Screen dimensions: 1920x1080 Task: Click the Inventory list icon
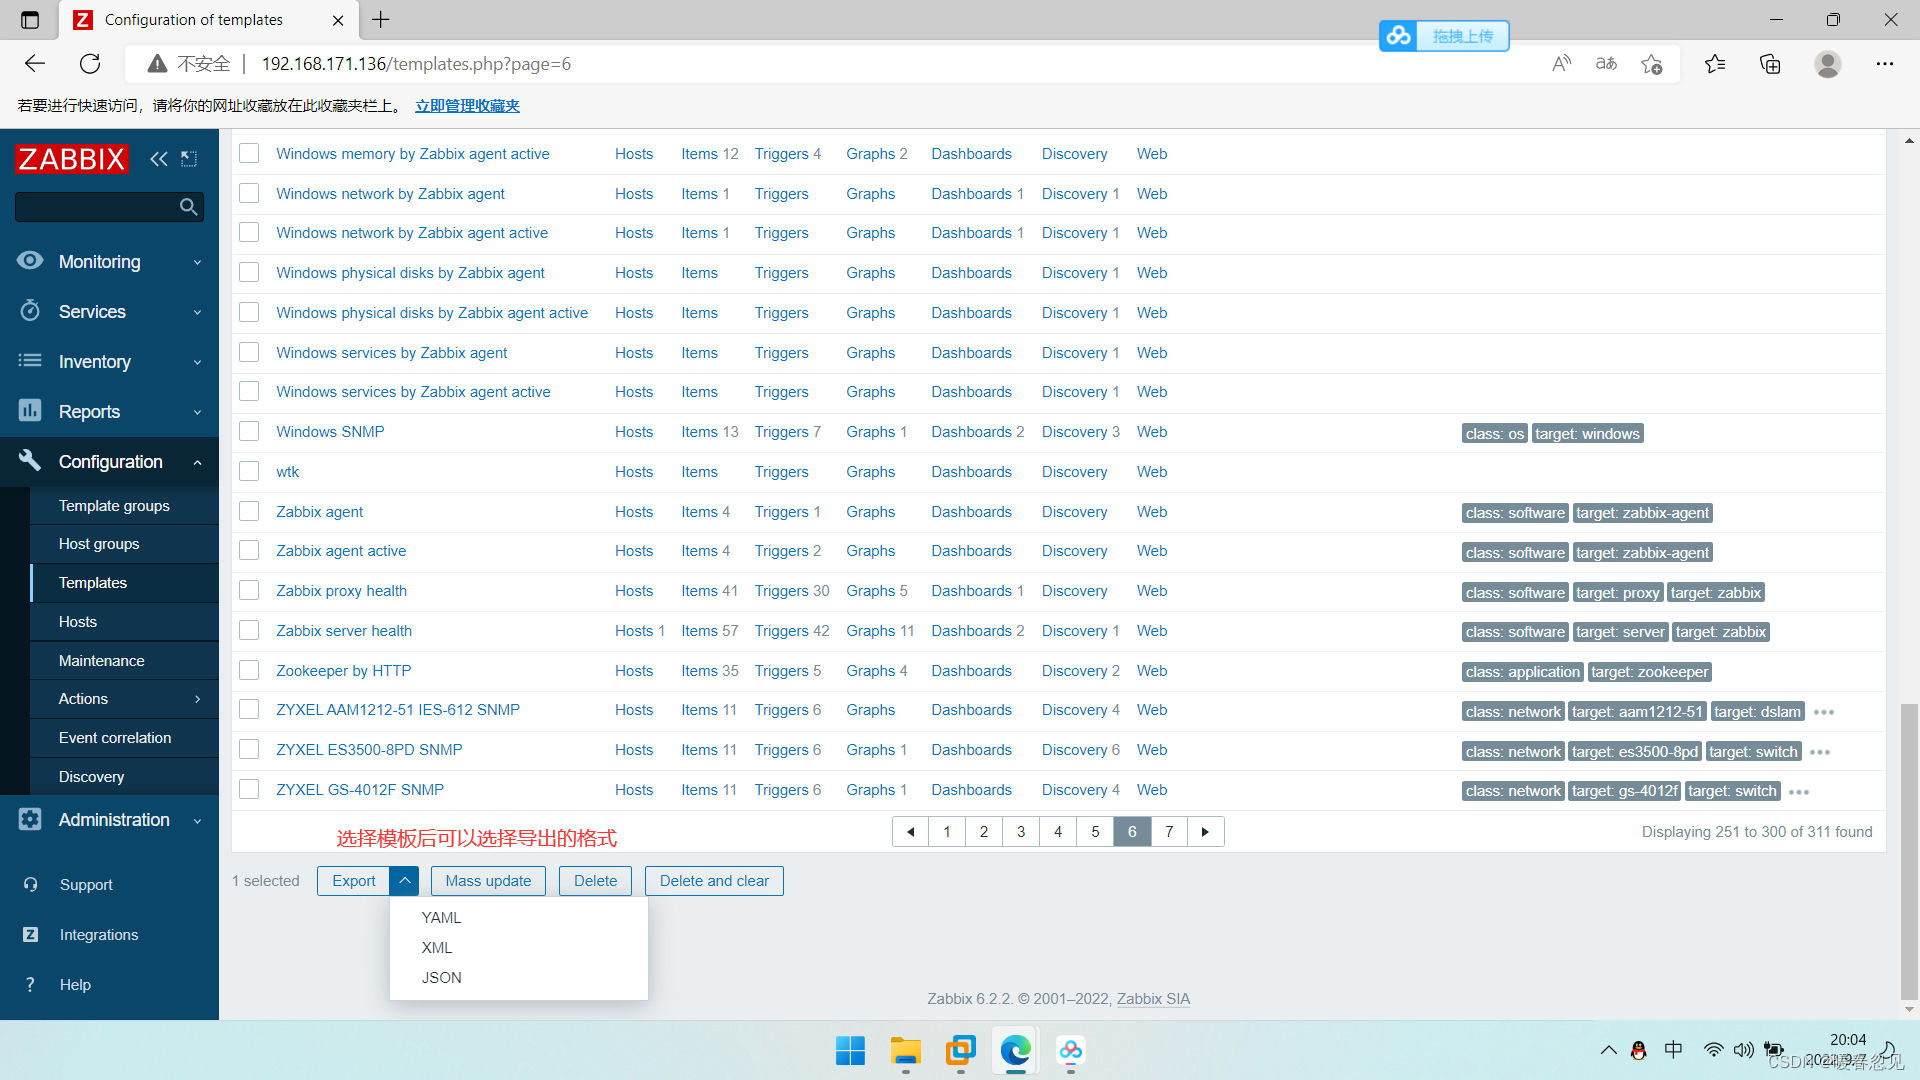point(30,361)
